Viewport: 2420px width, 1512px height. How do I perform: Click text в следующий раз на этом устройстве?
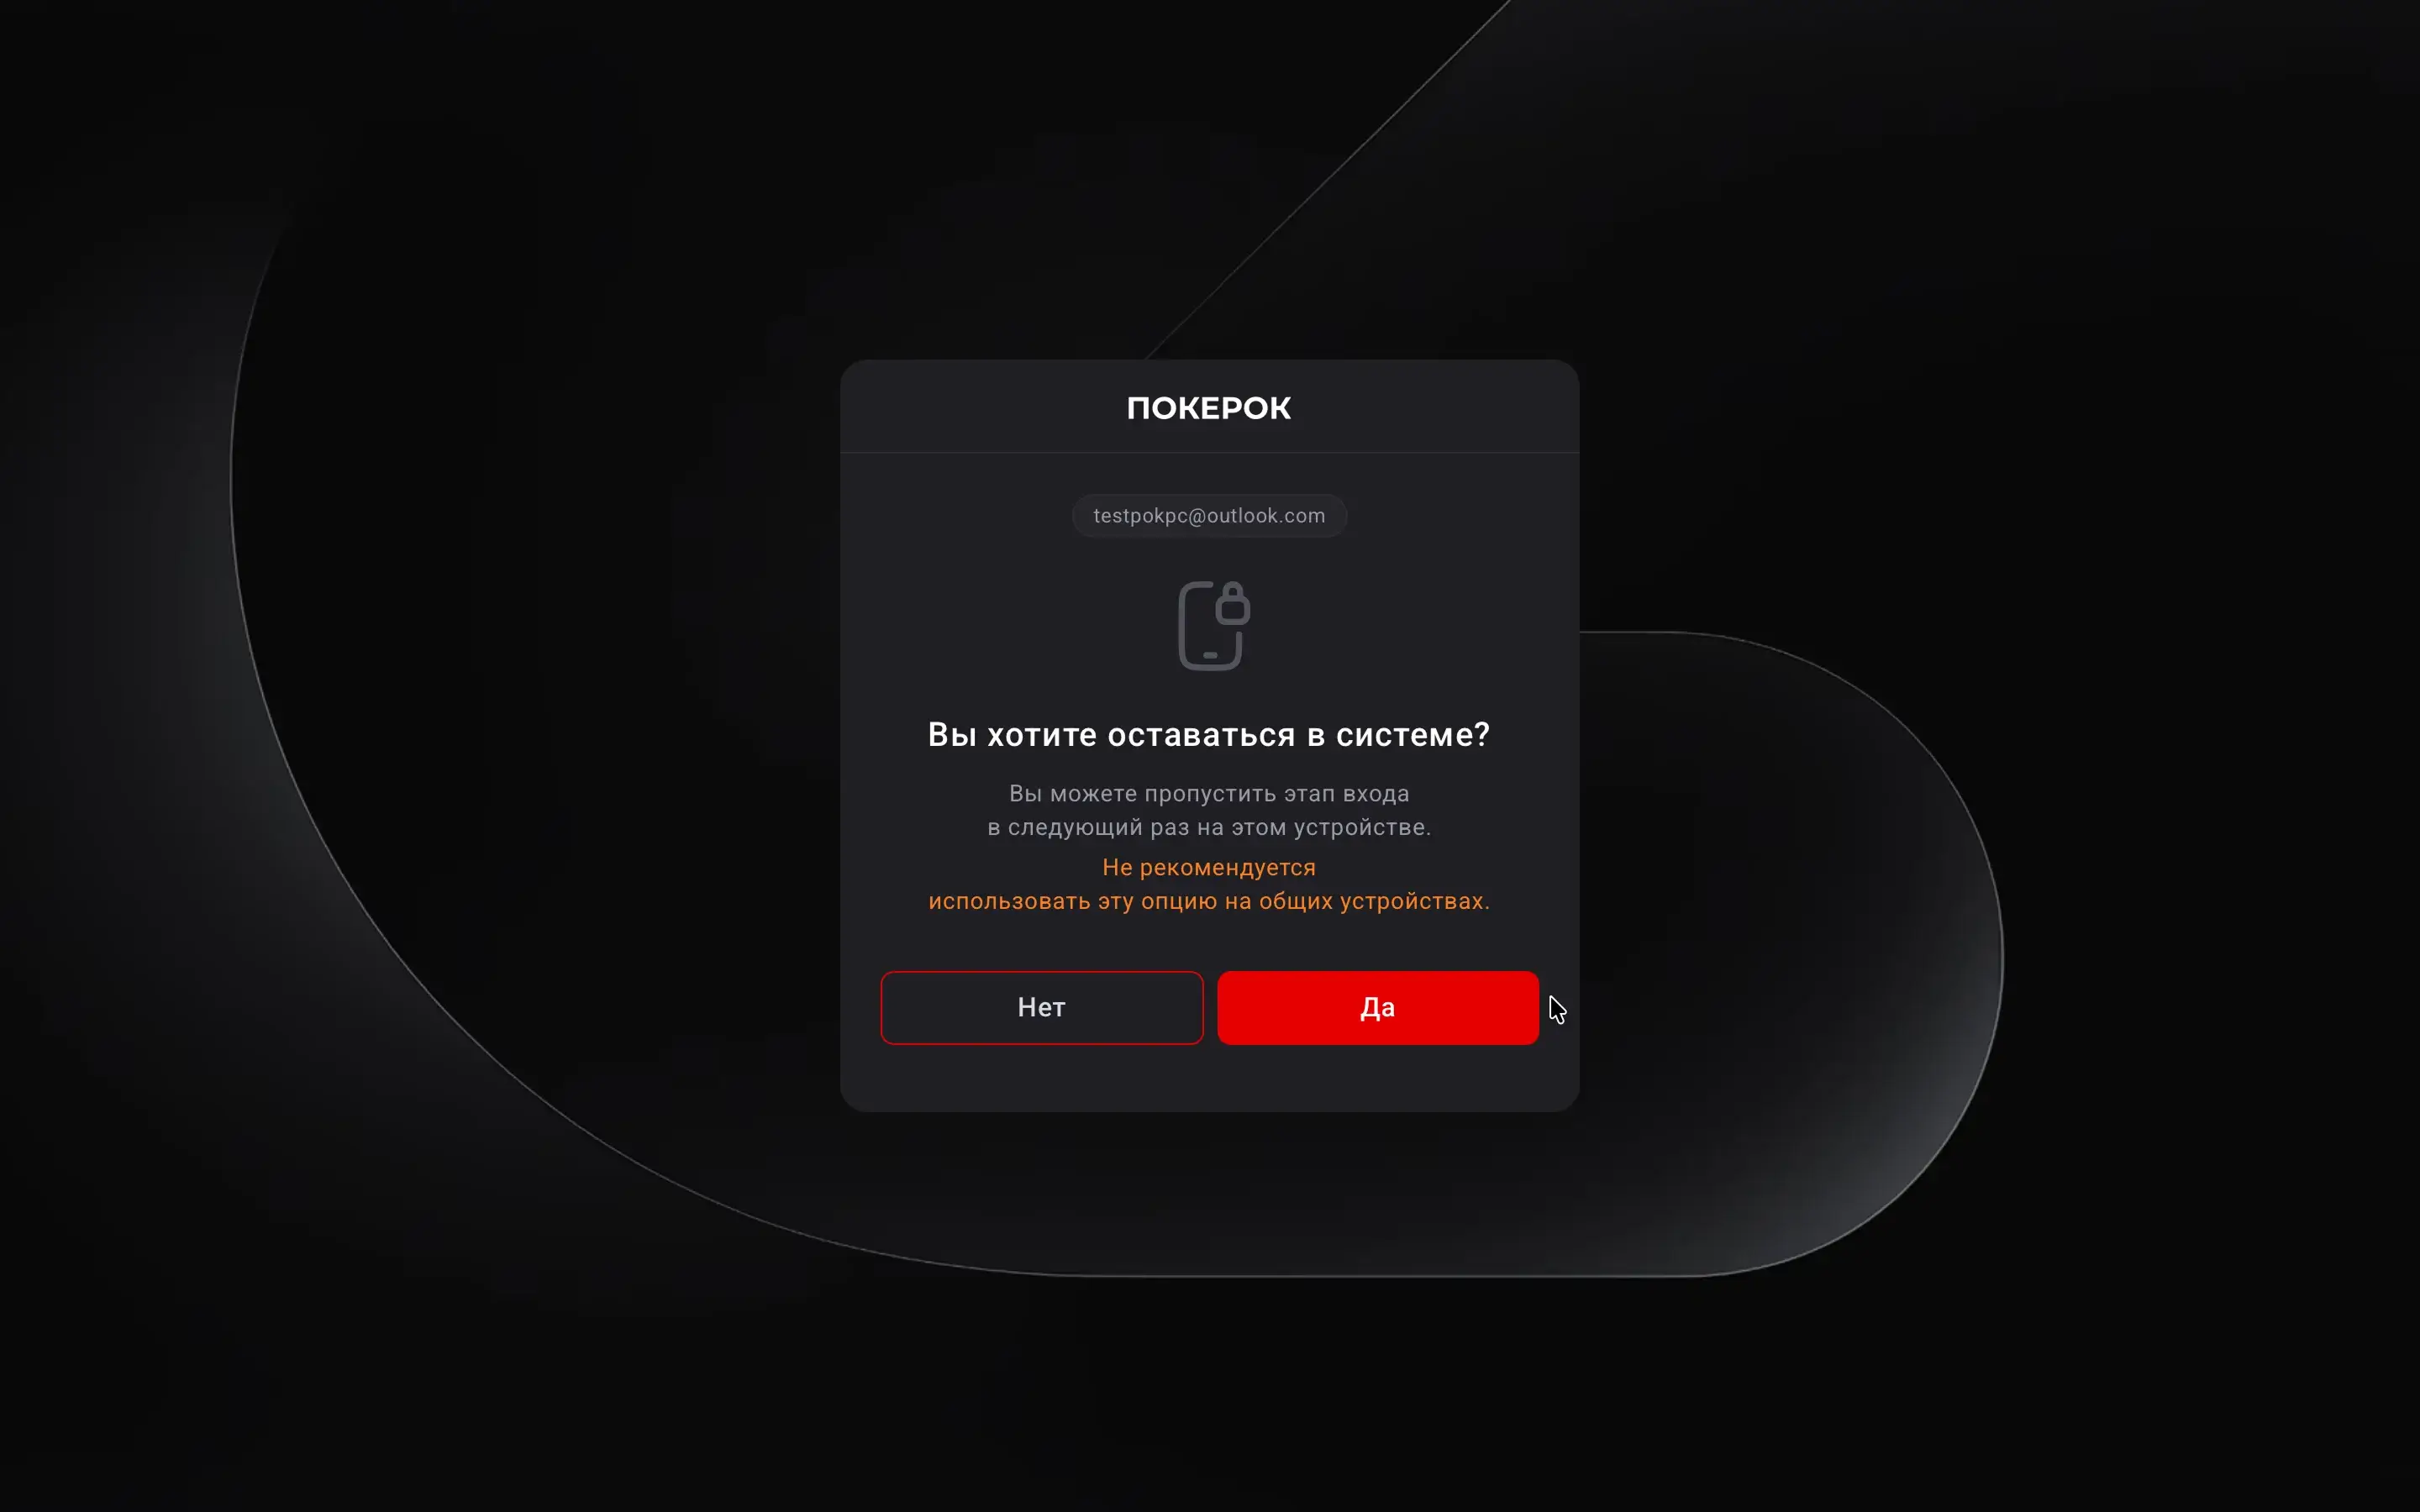point(1209,828)
